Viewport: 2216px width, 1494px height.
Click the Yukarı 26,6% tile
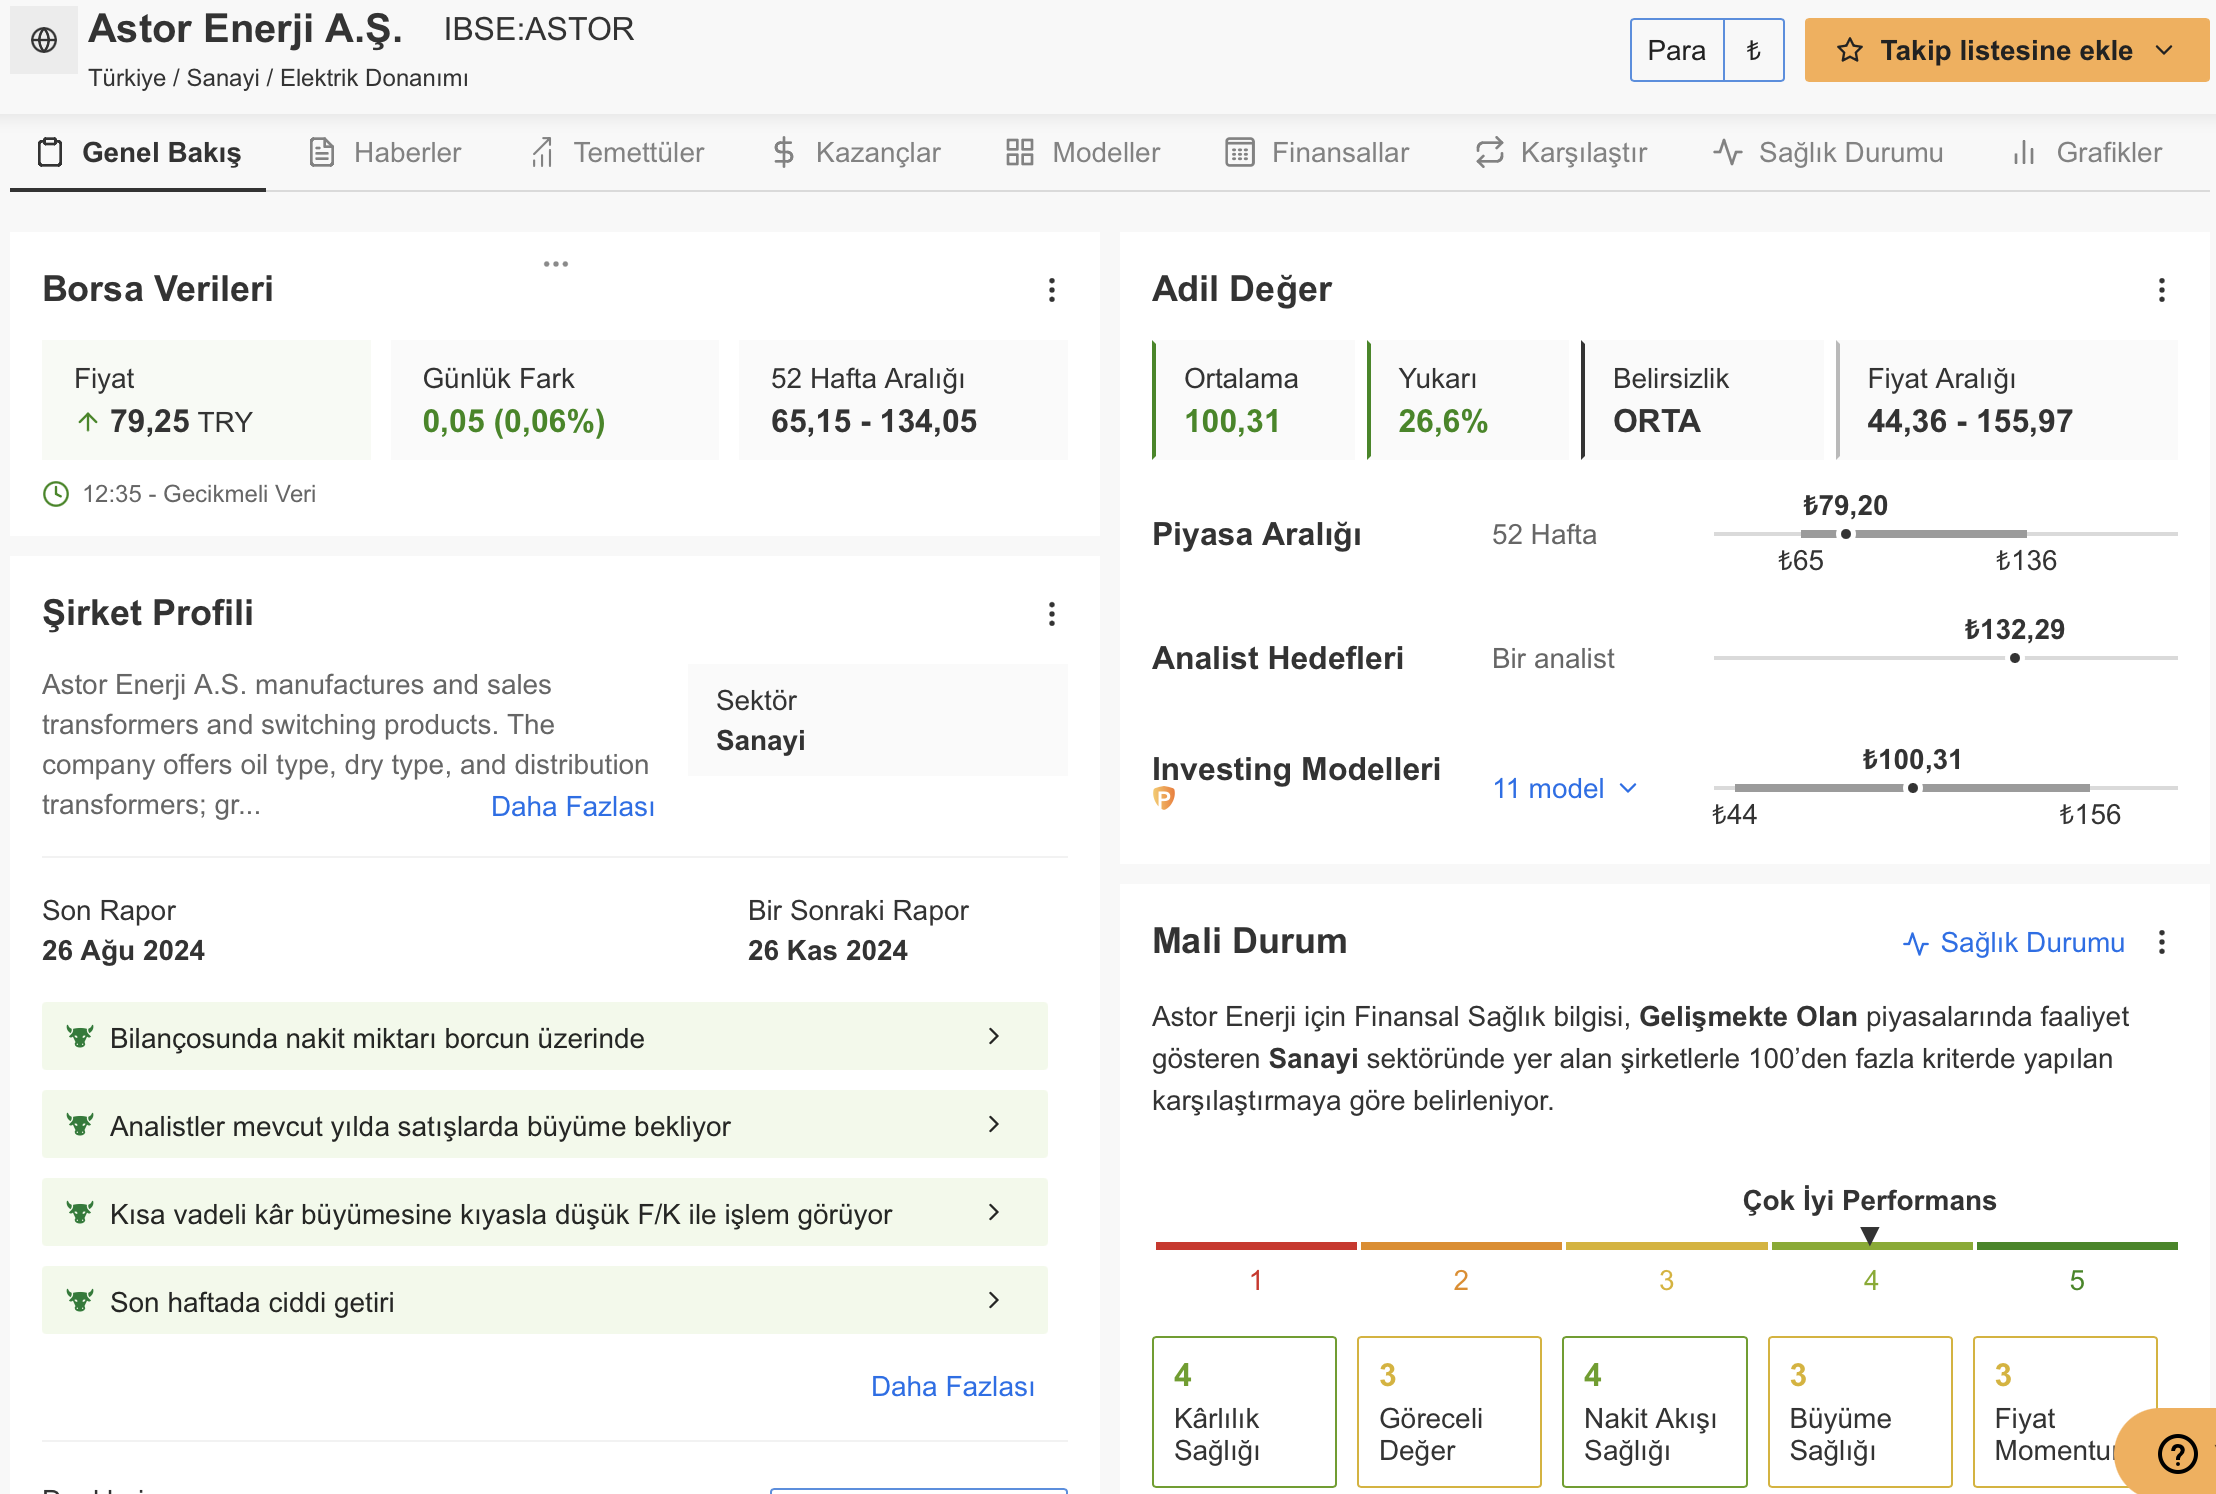pos(1468,400)
